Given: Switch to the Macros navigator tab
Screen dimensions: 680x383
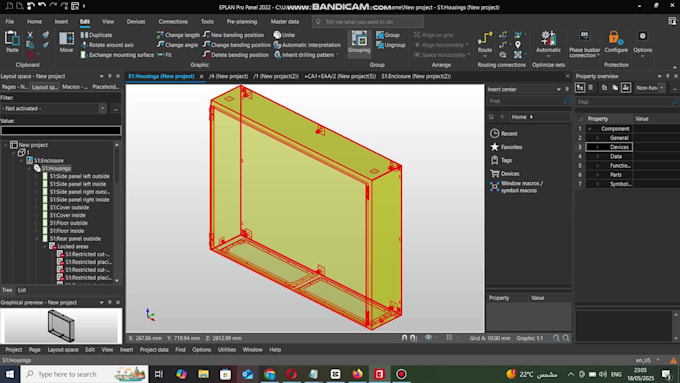Looking at the screenshot, I should coord(75,87).
